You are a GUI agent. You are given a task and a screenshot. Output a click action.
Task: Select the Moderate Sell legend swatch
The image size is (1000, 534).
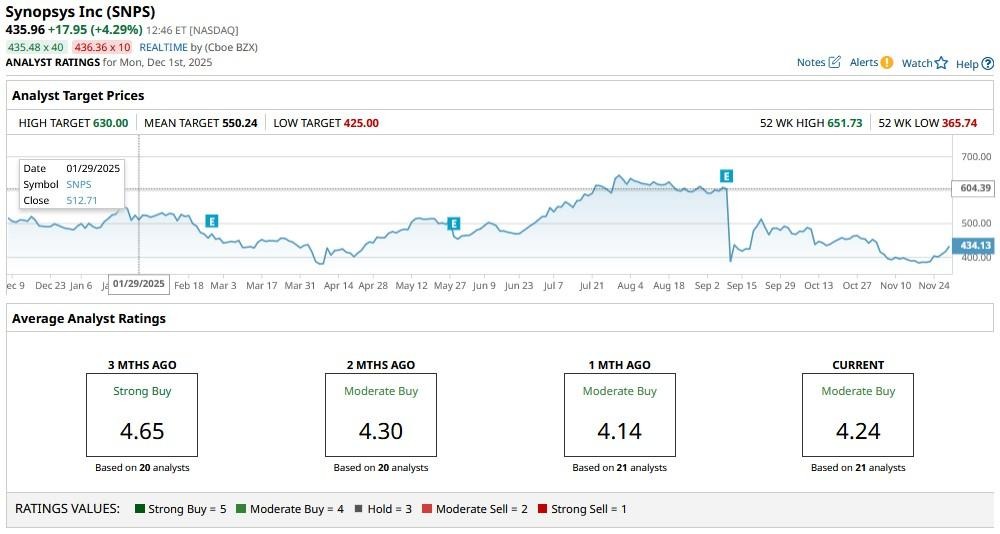[426, 509]
